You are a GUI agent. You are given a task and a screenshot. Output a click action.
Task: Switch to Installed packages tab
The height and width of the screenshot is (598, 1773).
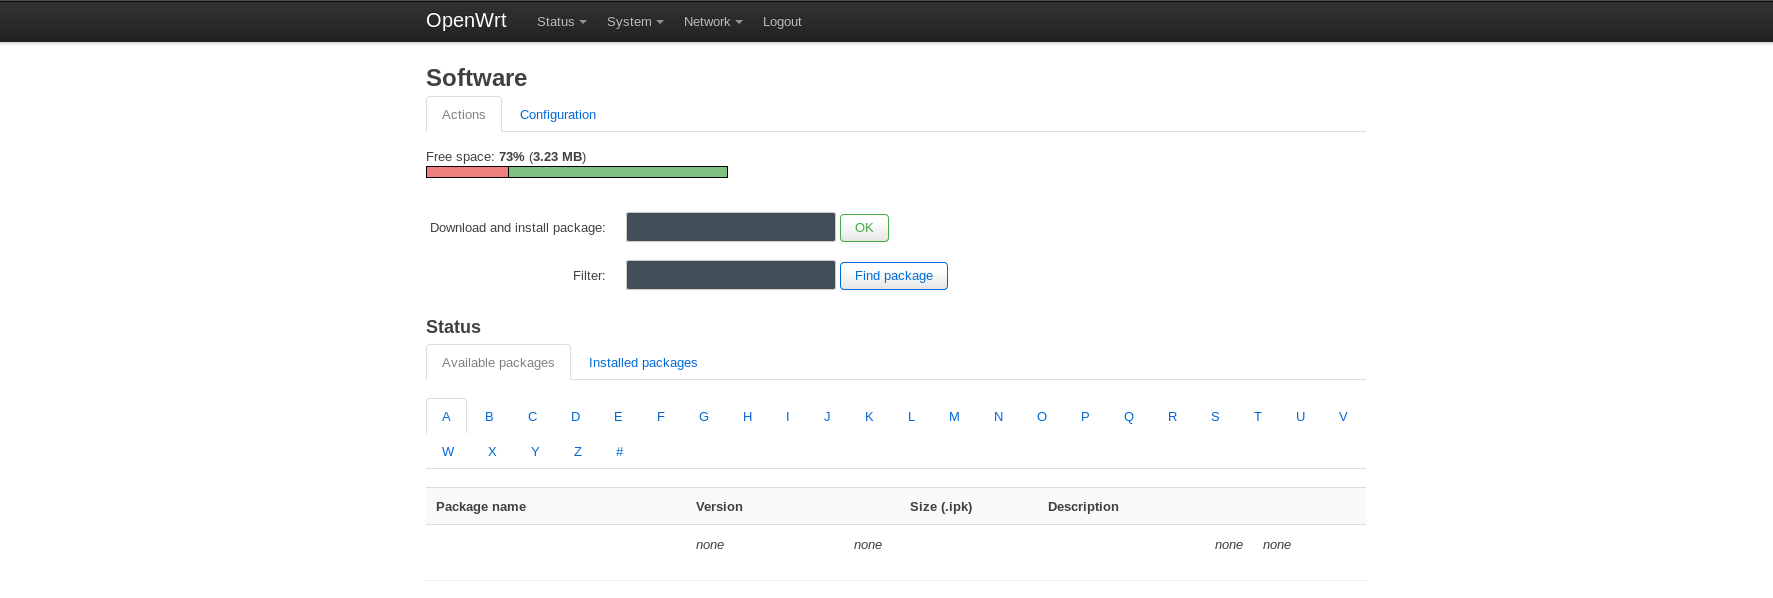click(x=643, y=363)
